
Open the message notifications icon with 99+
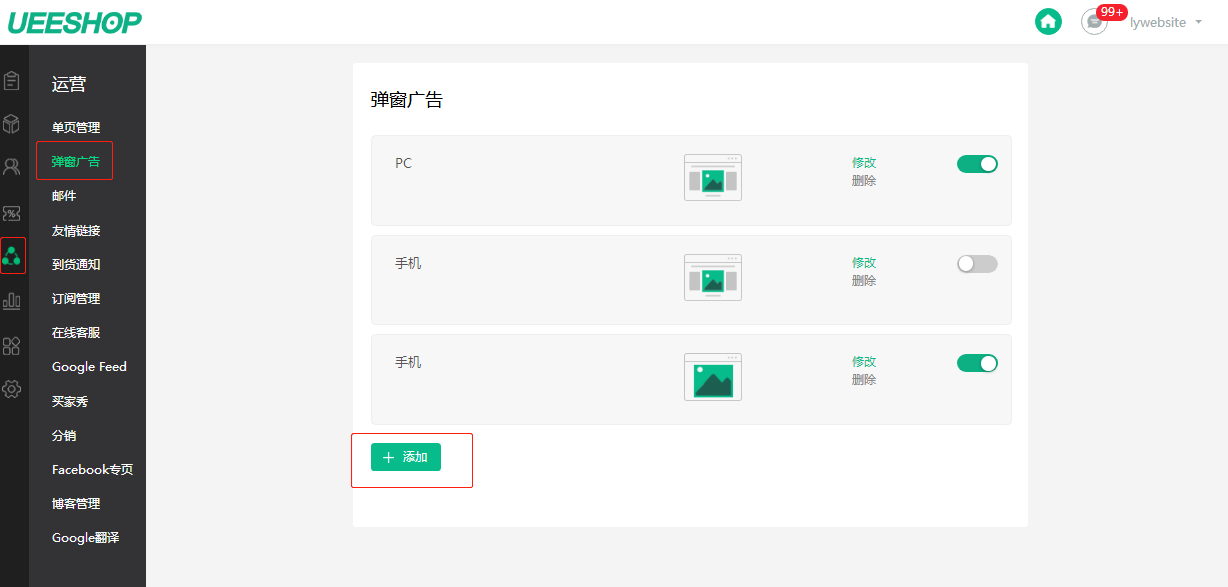pos(1095,22)
